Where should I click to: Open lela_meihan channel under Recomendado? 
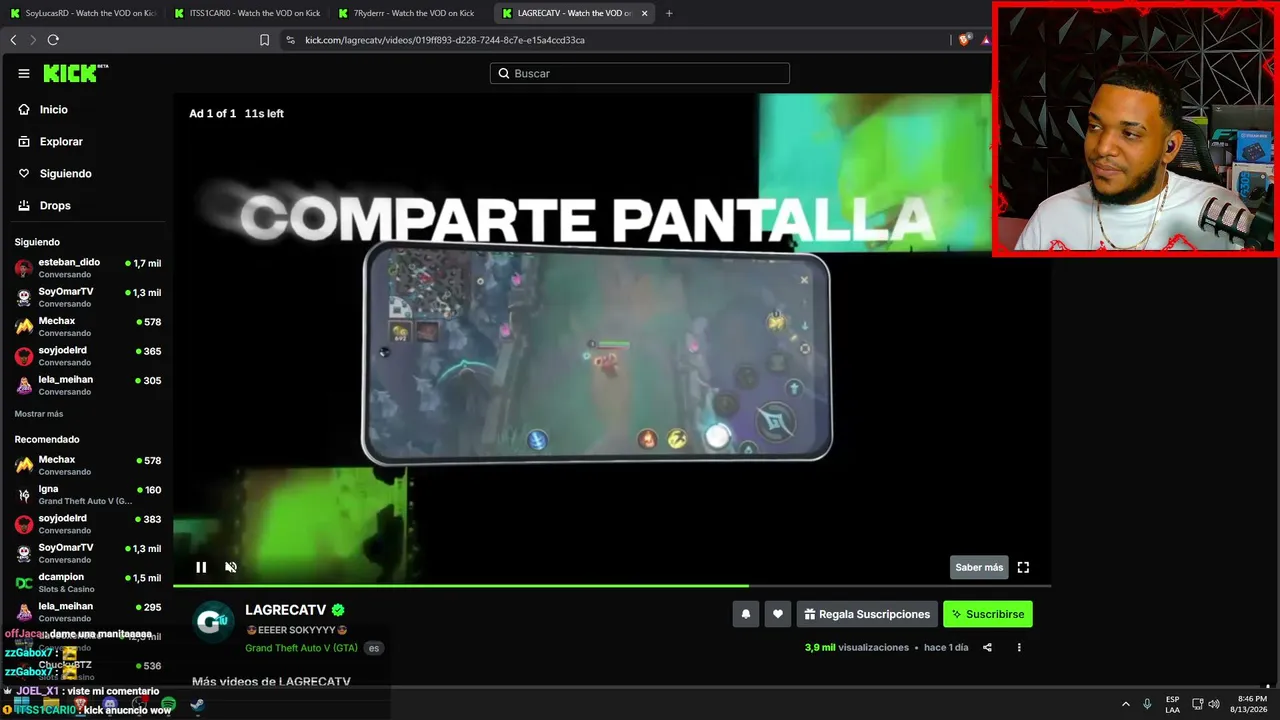tap(87, 611)
